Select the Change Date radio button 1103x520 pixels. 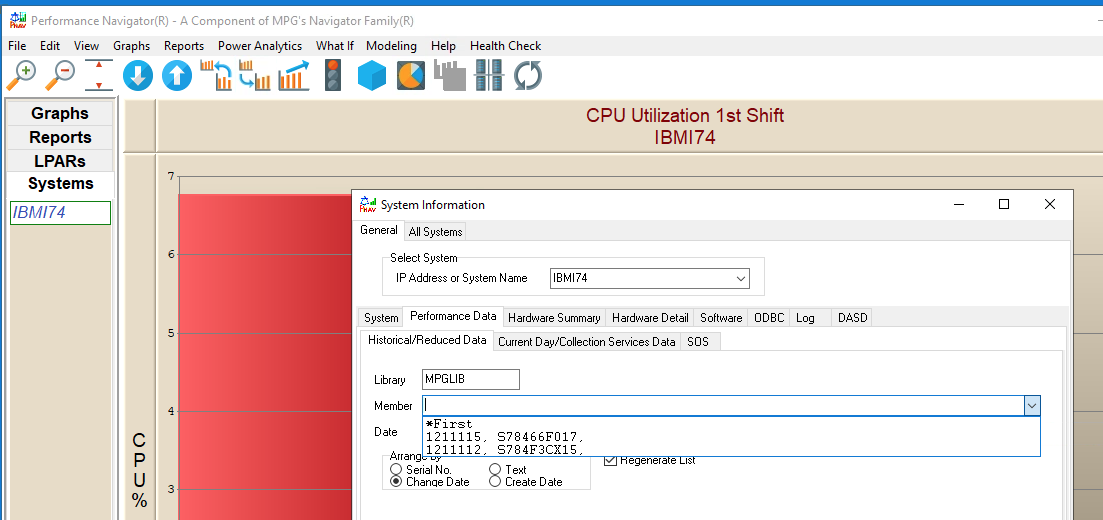[396, 482]
